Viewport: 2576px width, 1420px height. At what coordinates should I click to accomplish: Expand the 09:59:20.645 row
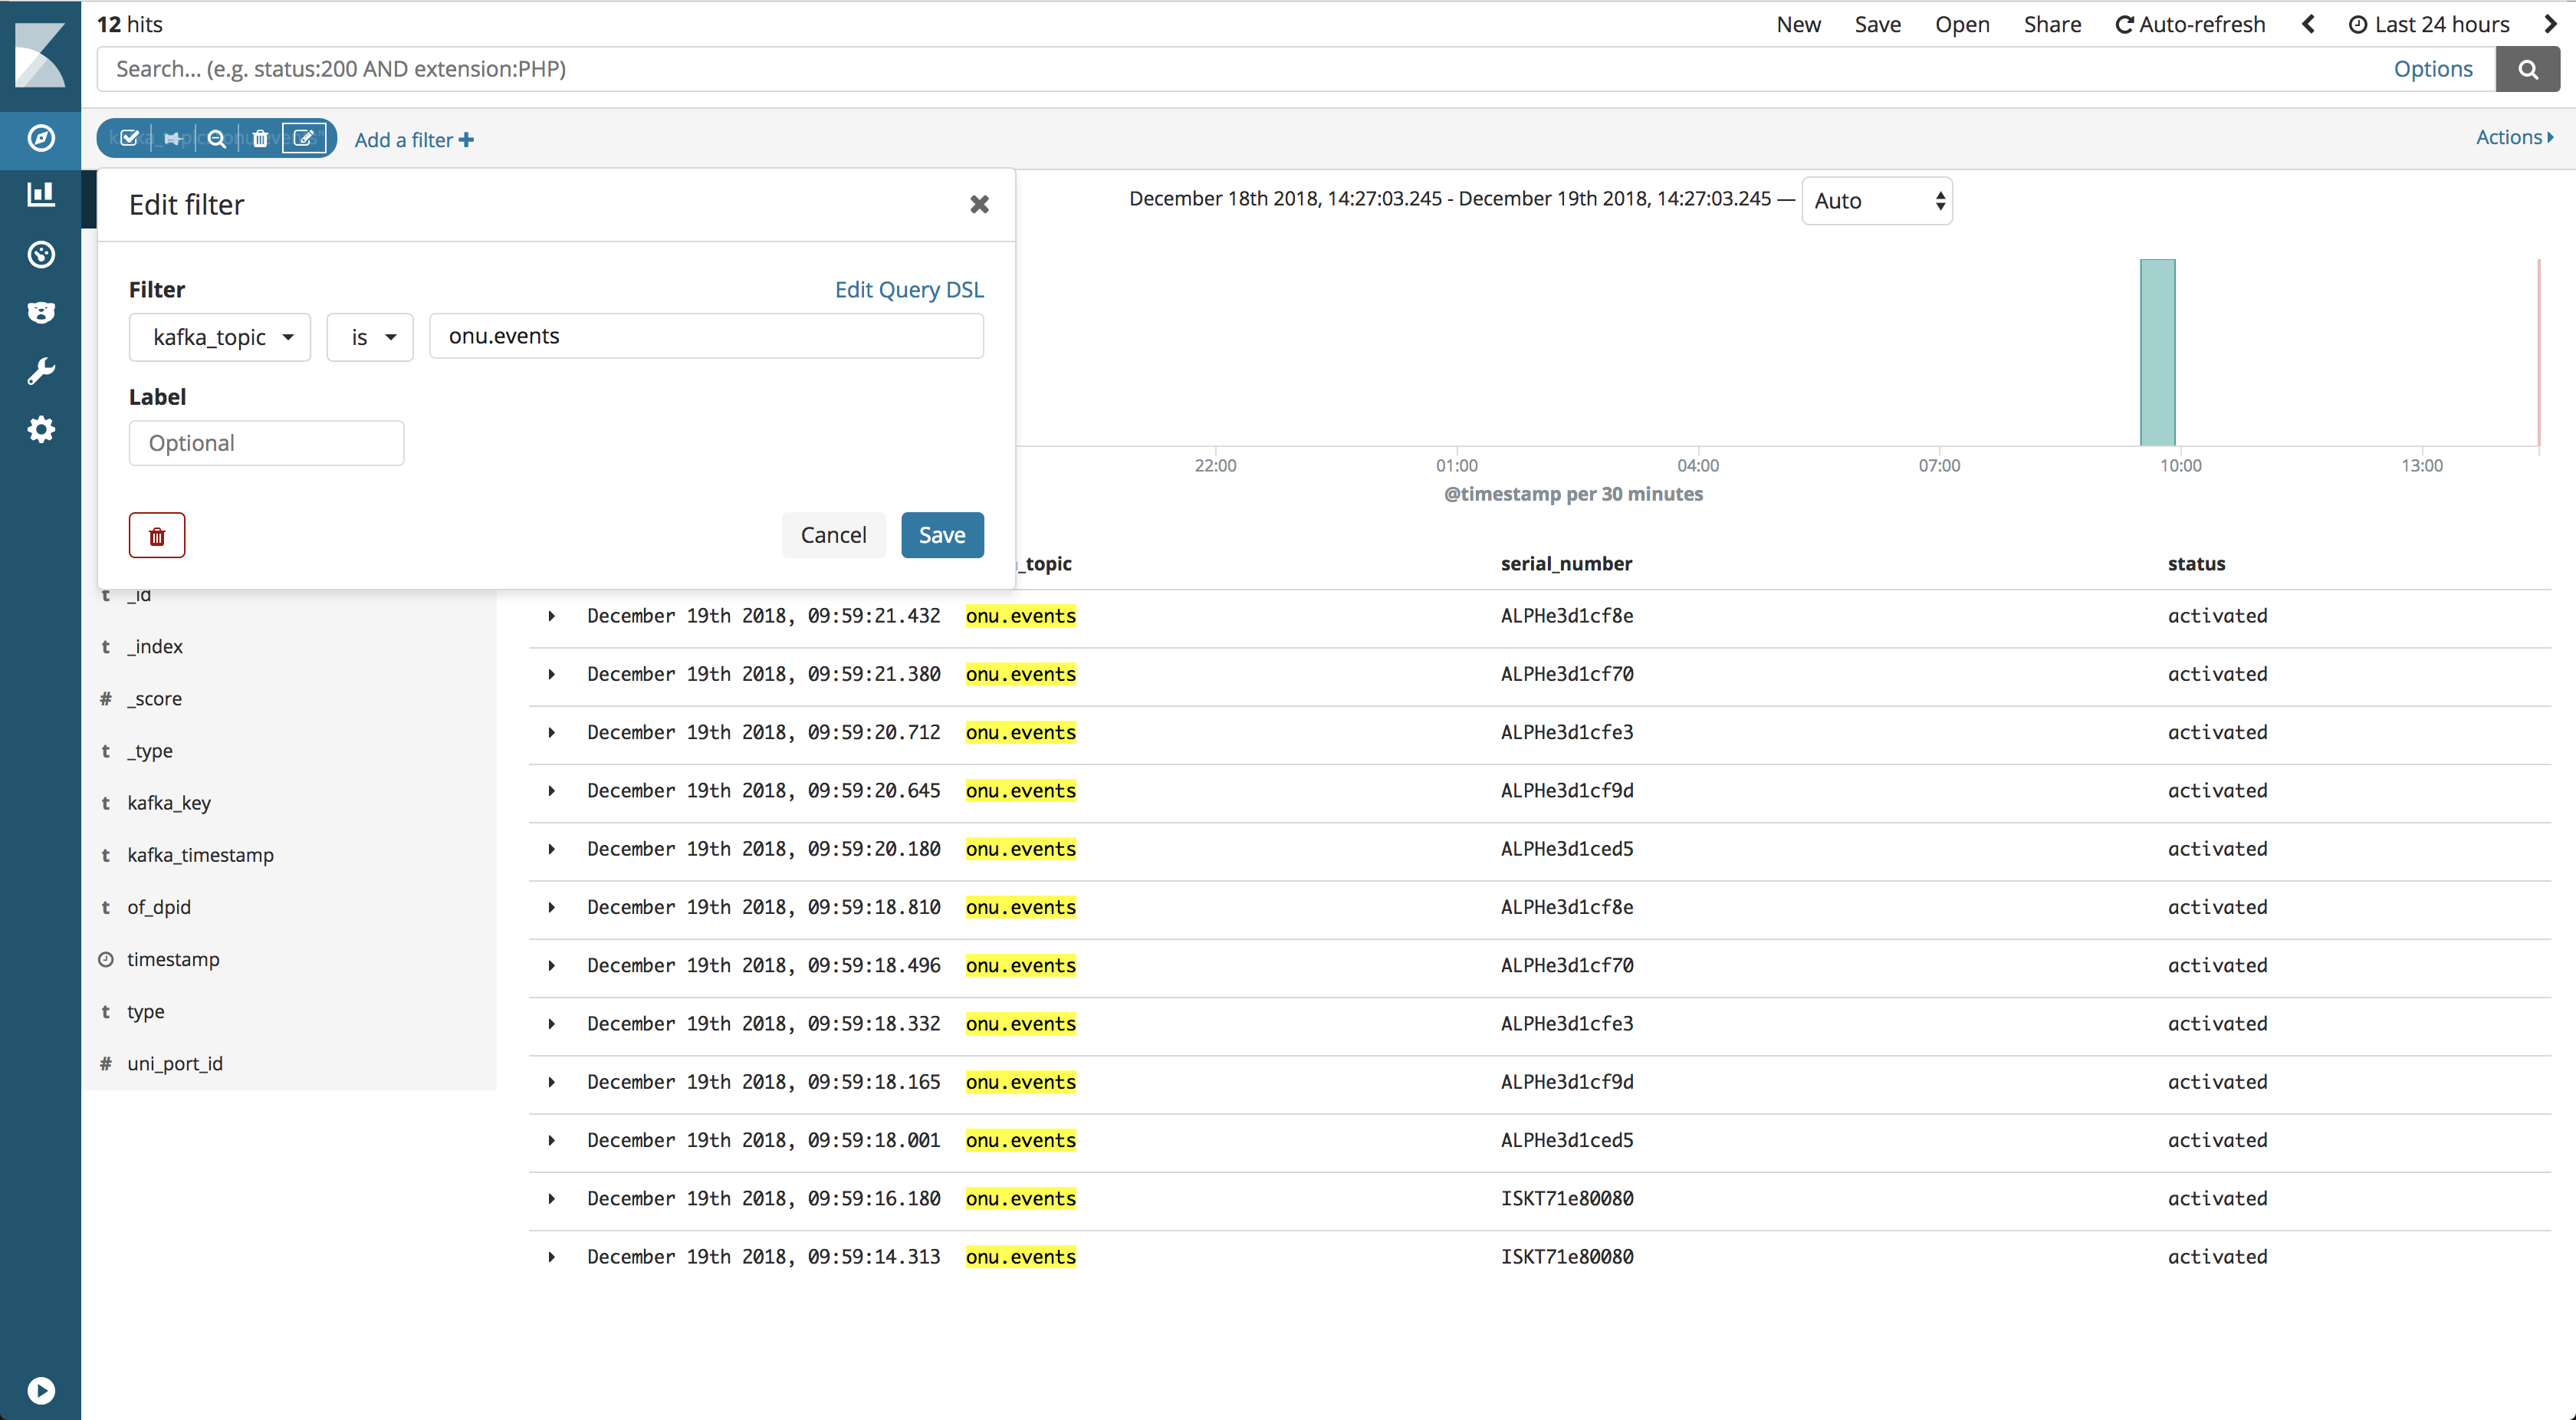552,791
